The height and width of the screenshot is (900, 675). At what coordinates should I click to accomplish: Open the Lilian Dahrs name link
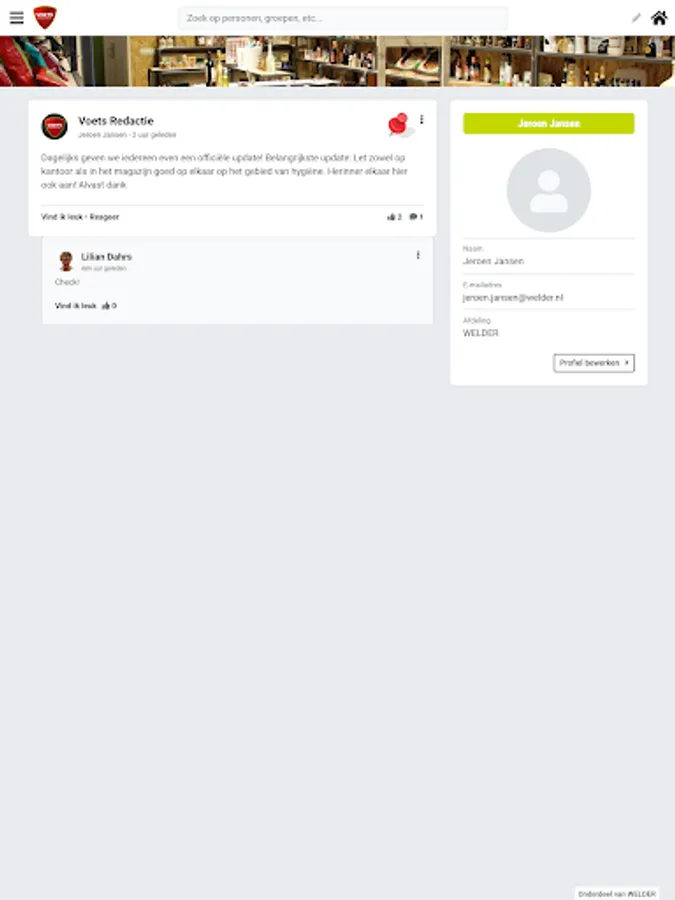click(106, 257)
